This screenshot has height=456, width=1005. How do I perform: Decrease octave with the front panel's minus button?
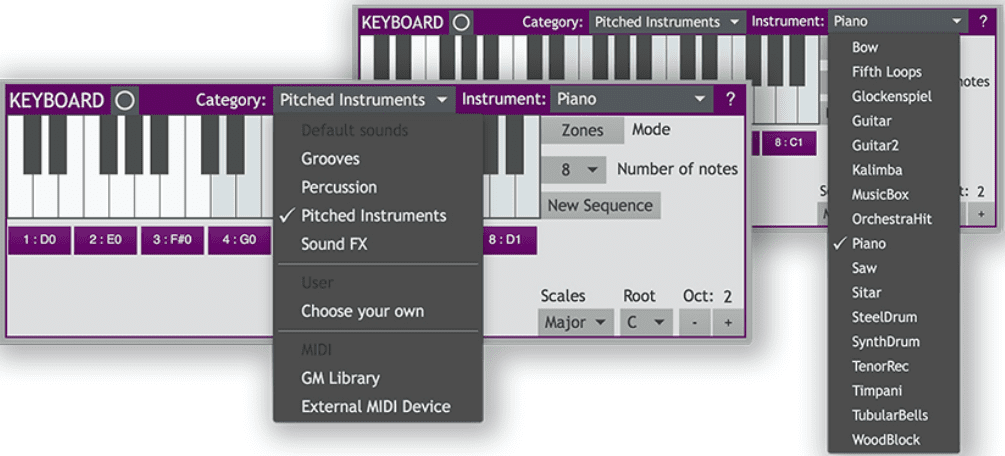pyautogui.click(x=693, y=322)
